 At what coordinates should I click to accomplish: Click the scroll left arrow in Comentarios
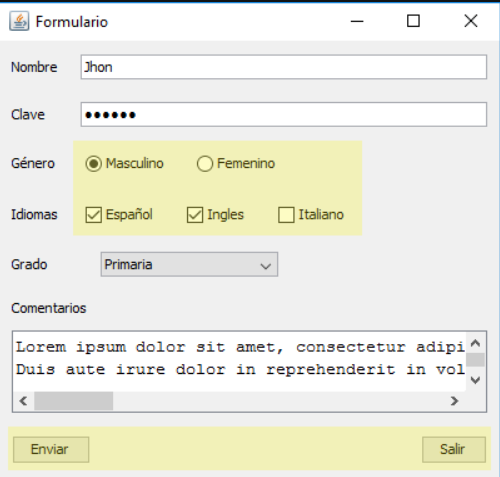point(23,401)
